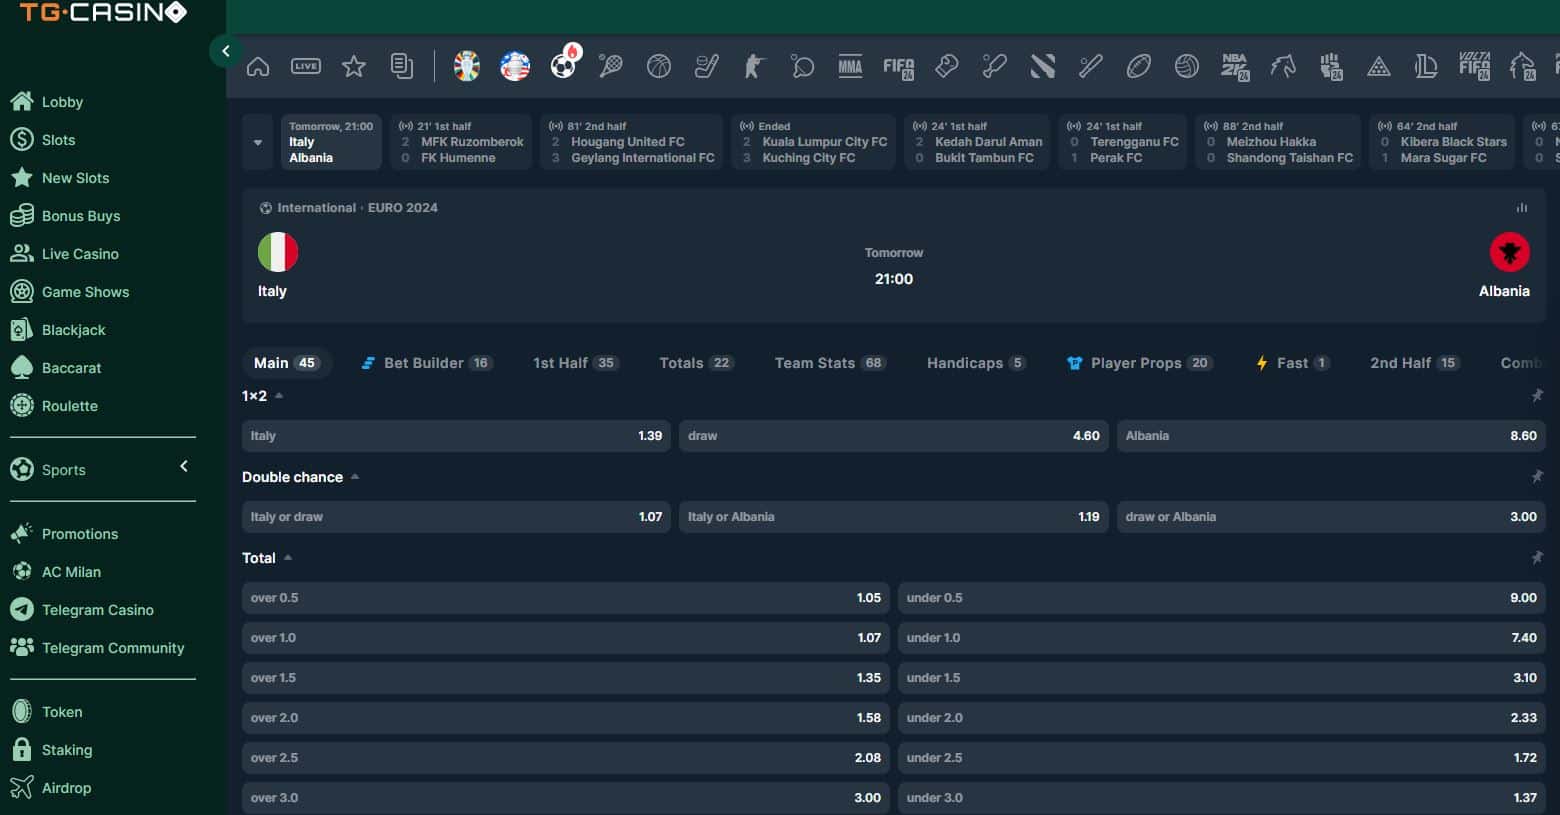1560x815 pixels.
Task: Bet on Albania at 8.60
Action: [x=1331, y=436]
